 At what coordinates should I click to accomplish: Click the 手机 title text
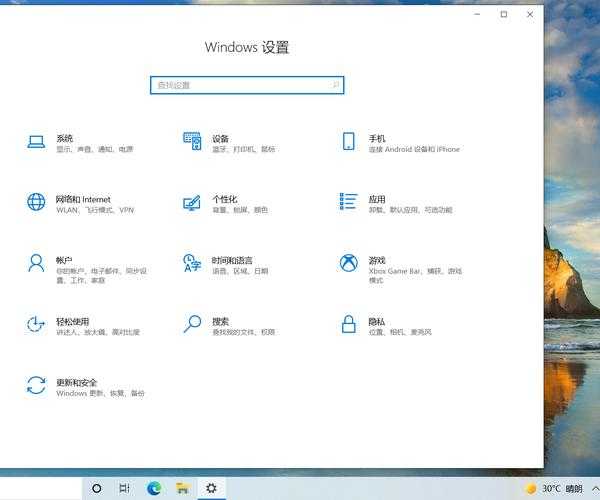[x=377, y=138]
